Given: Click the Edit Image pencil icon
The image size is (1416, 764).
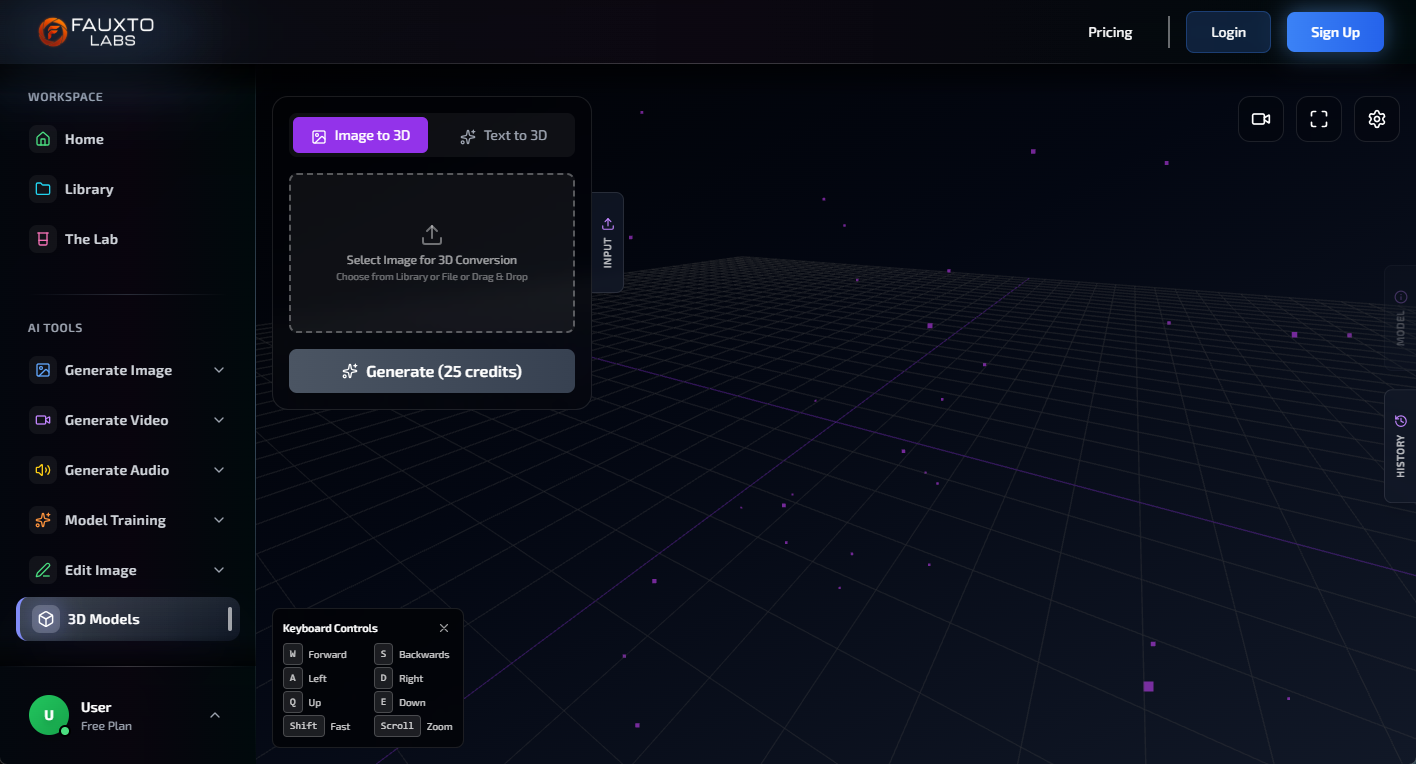Looking at the screenshot, I should click(43, 570).
